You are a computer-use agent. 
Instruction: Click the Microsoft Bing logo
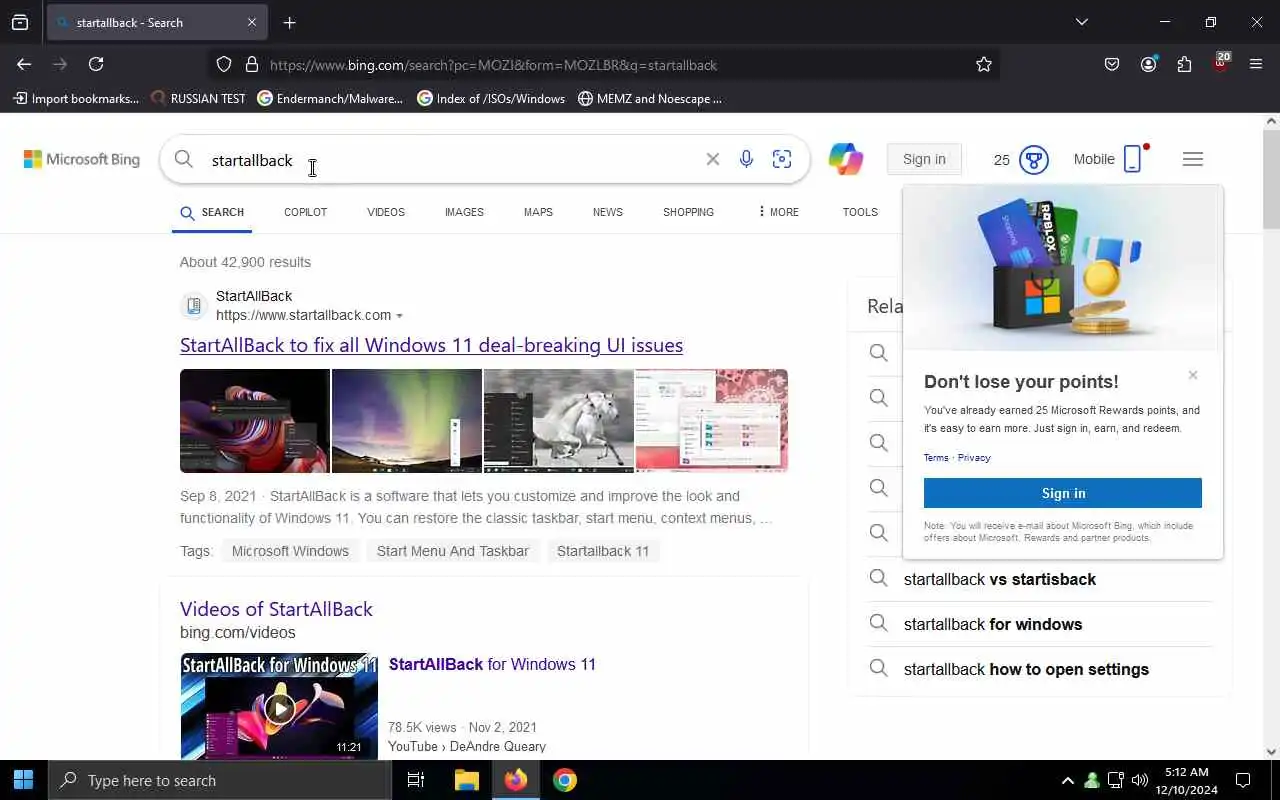(82, 159)
